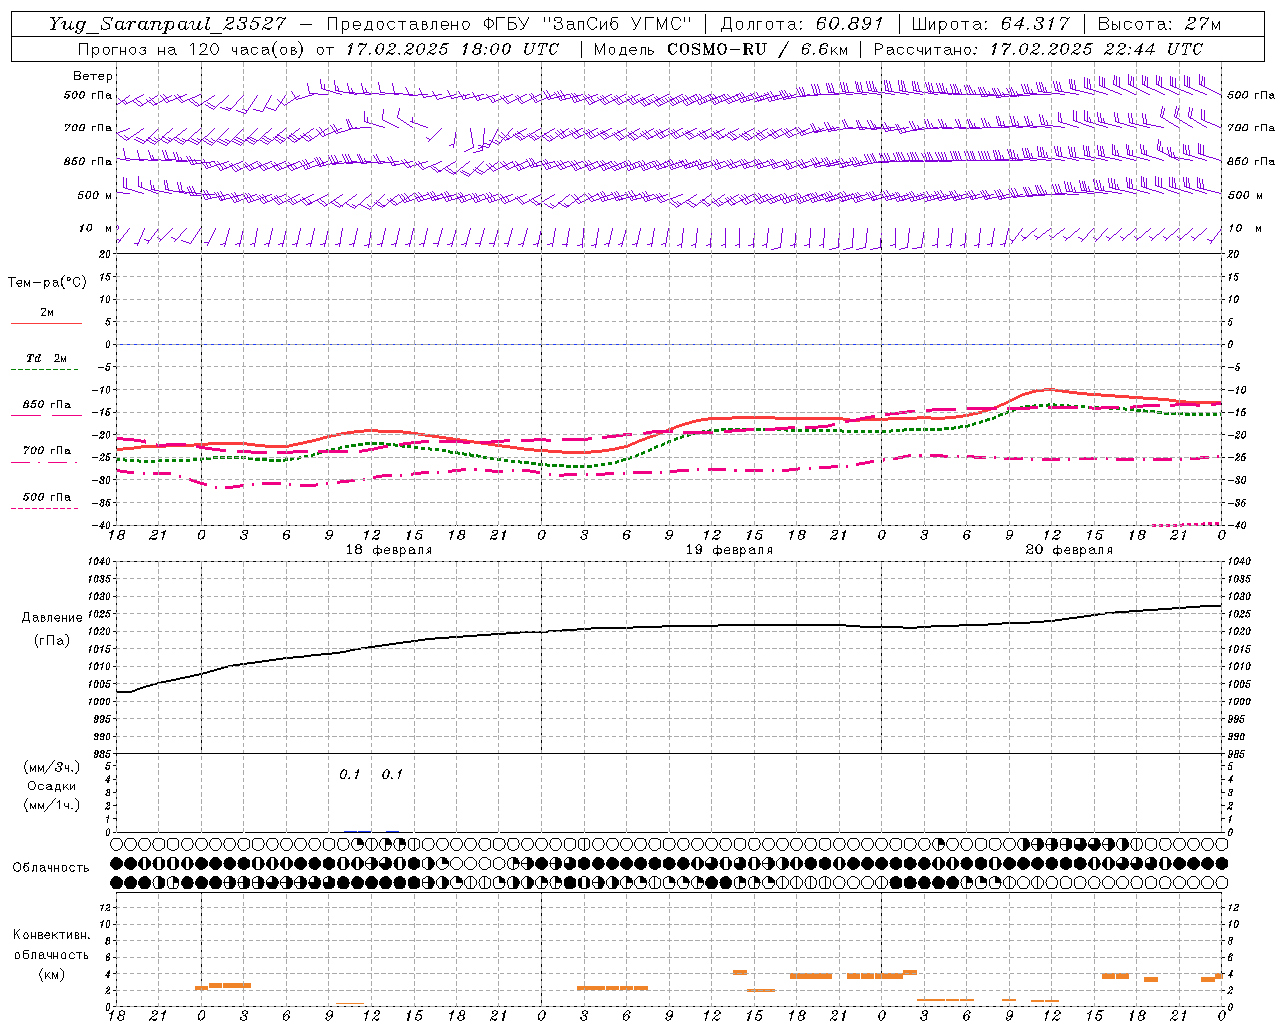This screenshot has height=1024, width=1280.
Task: Click the Конвективн. convective cloud label
Action: click(x=52, y=935)
